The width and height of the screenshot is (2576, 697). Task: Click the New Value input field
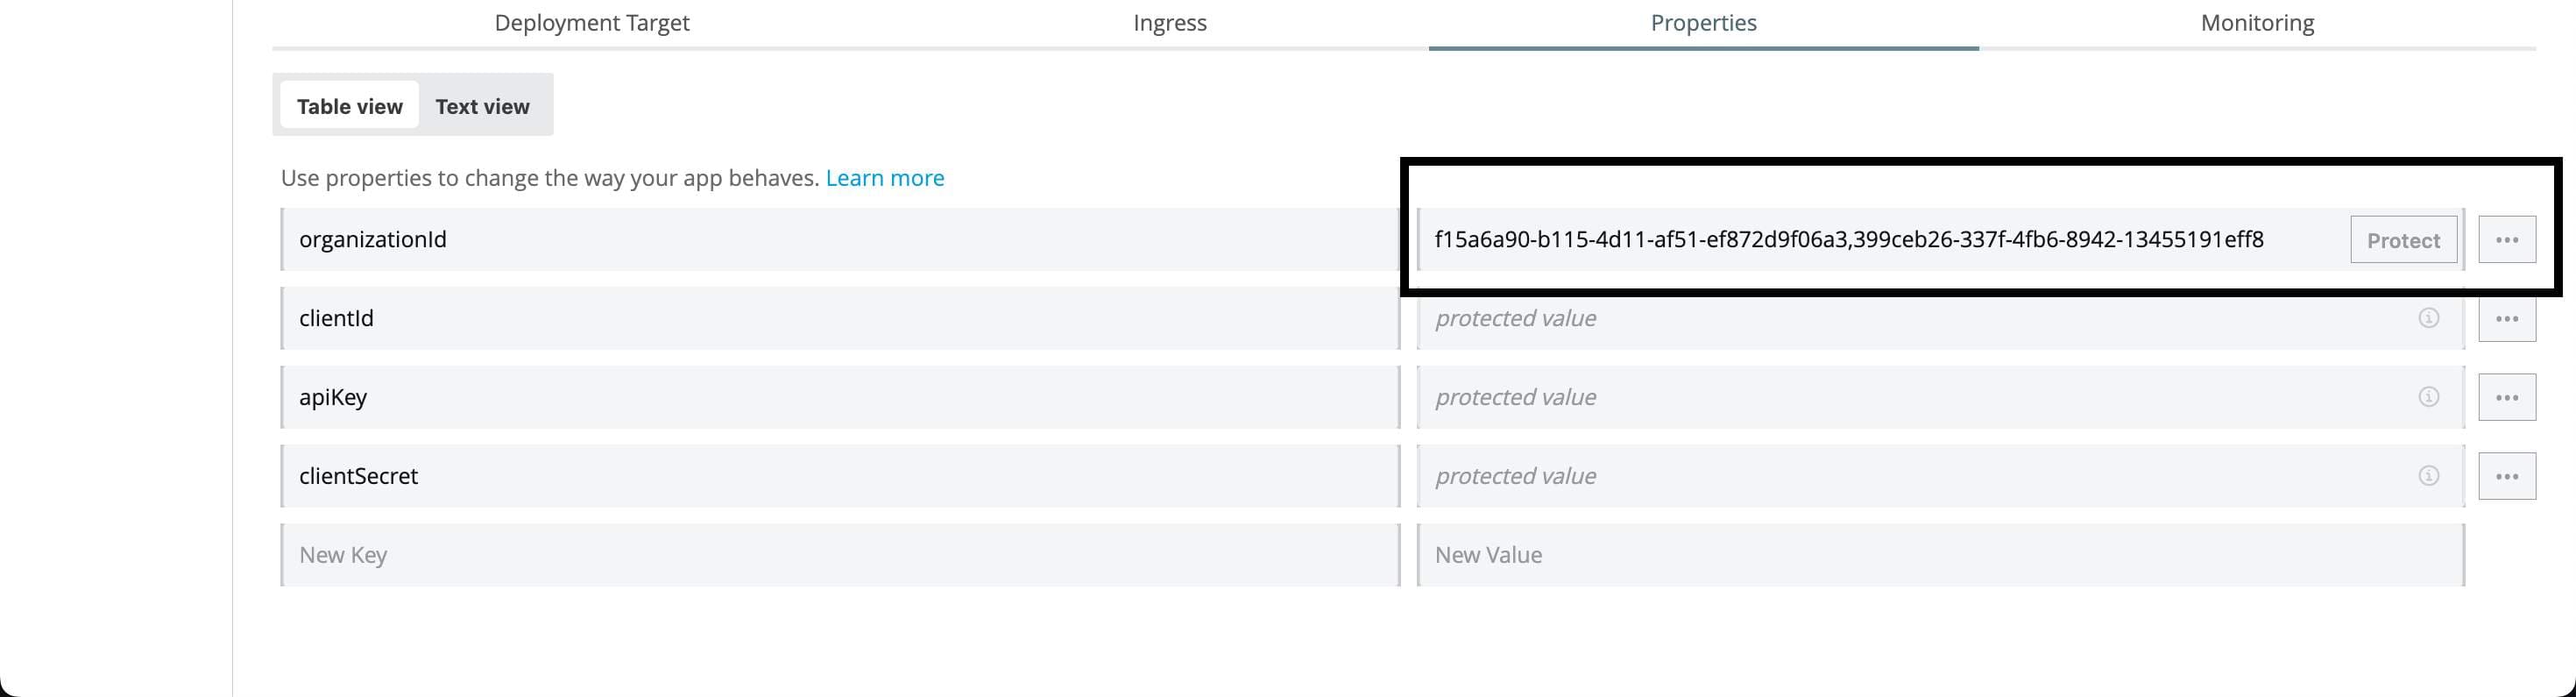tap(1940, 554)
